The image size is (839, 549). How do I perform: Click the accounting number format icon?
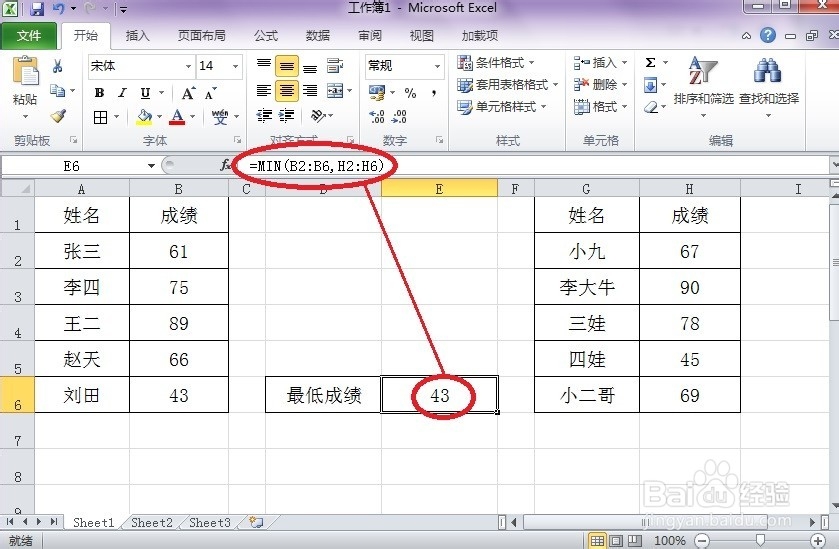pyautogui.click(x=377, y=93)
